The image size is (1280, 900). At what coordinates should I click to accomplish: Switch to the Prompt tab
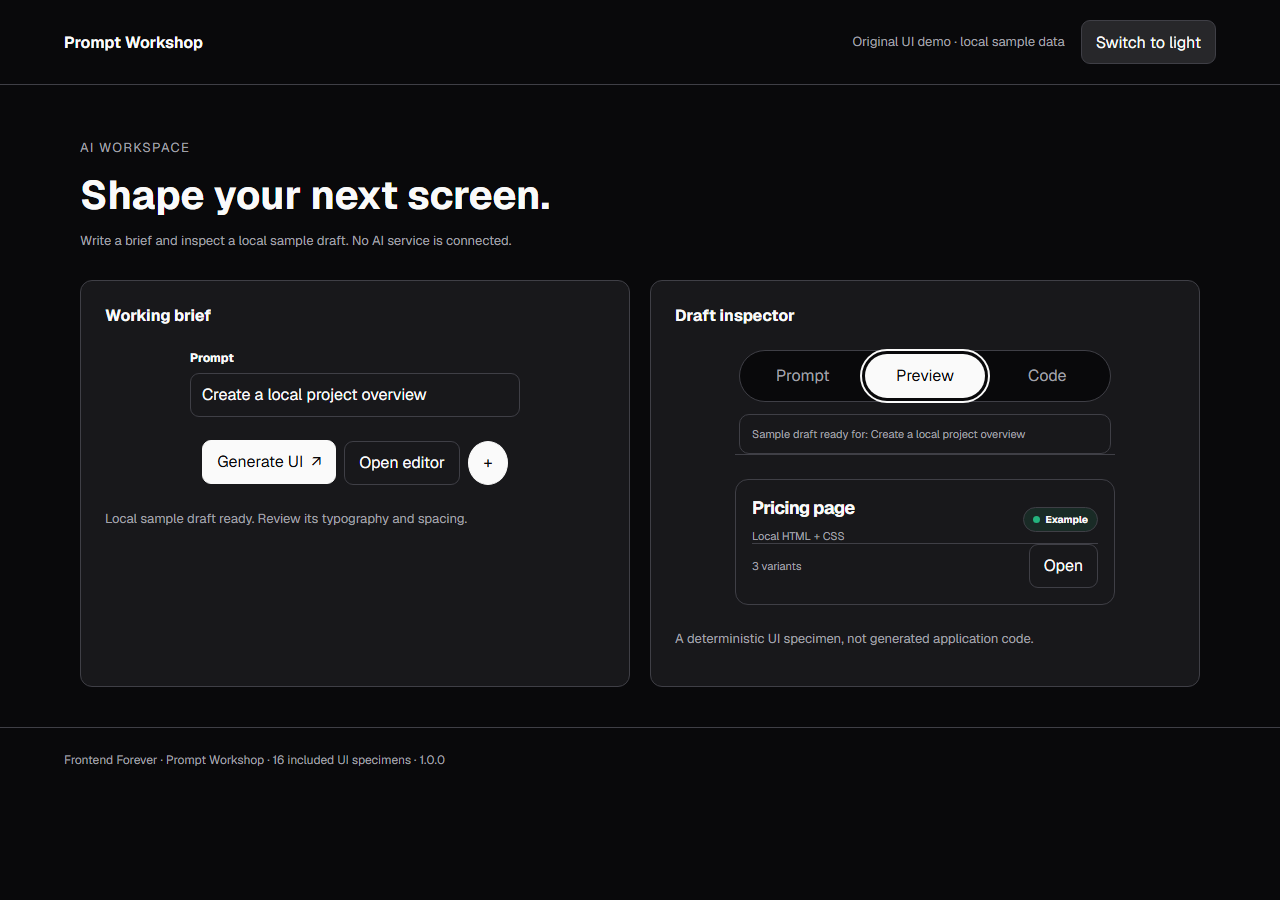tap(803, 376)
